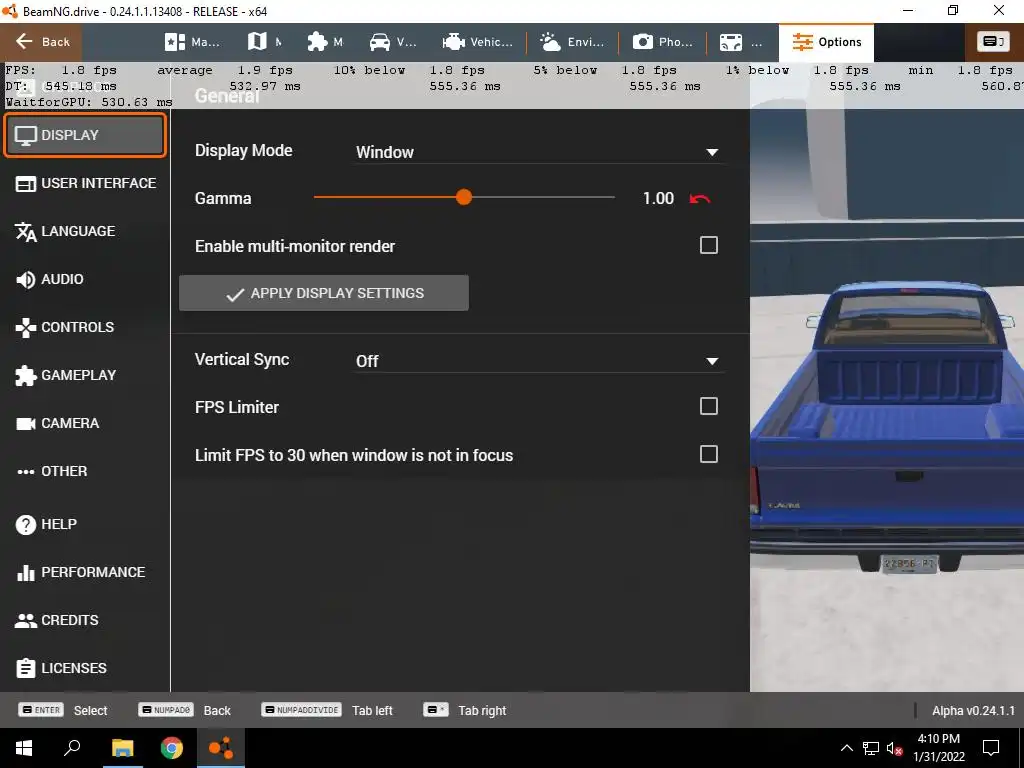Screen dimensions: 1024x768
Task: Open Windows taskbar search
Action: (72, 748)
